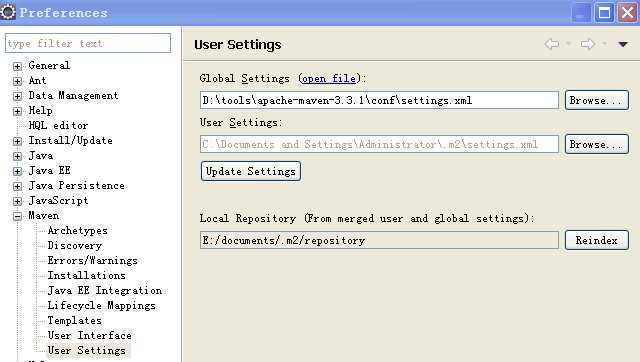Select the Maven preferences category
The image size is (640, 362).
pos(43,215)
